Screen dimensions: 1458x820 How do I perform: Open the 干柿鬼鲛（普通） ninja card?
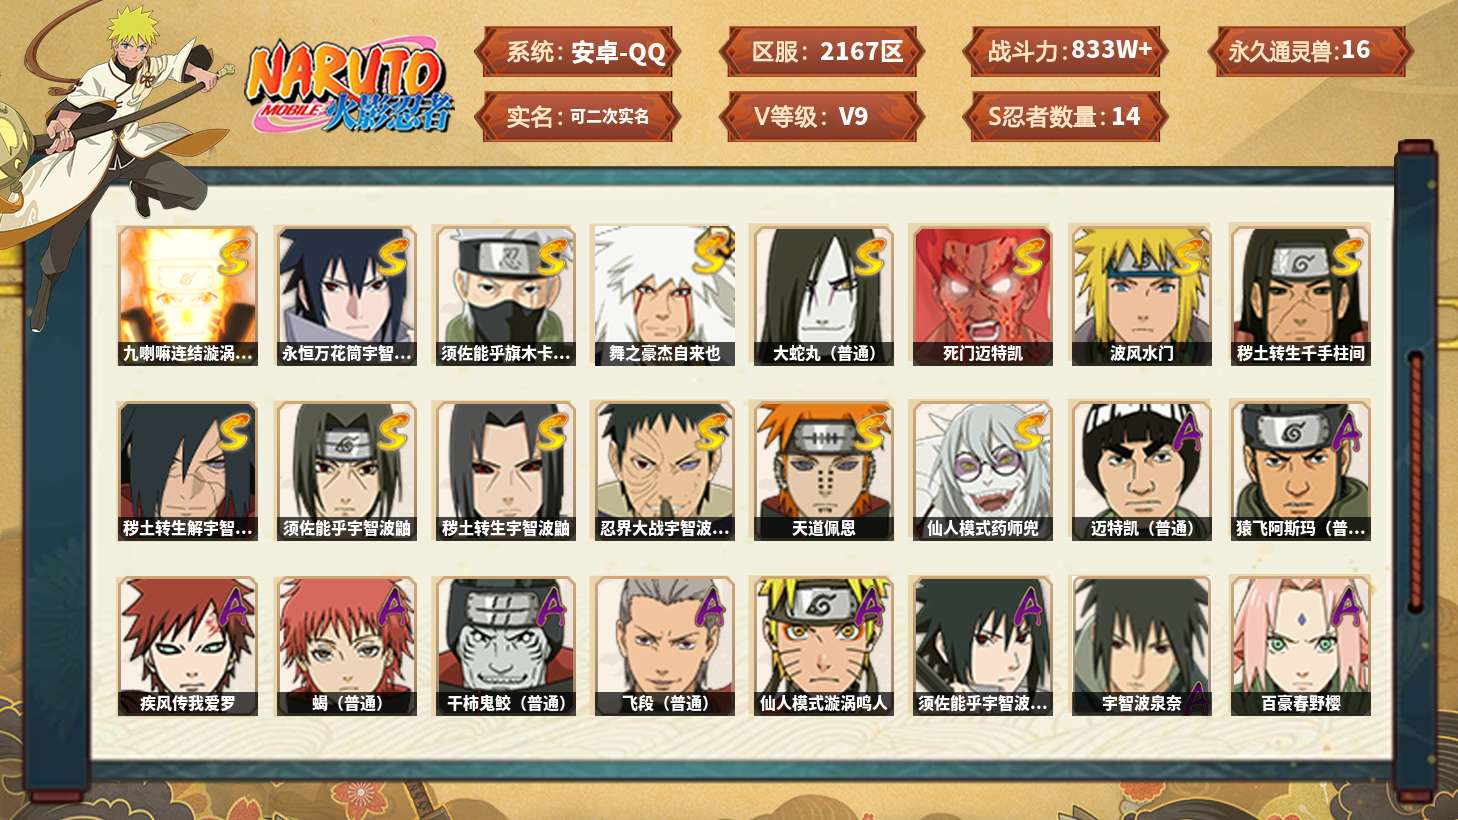(505, 646)
